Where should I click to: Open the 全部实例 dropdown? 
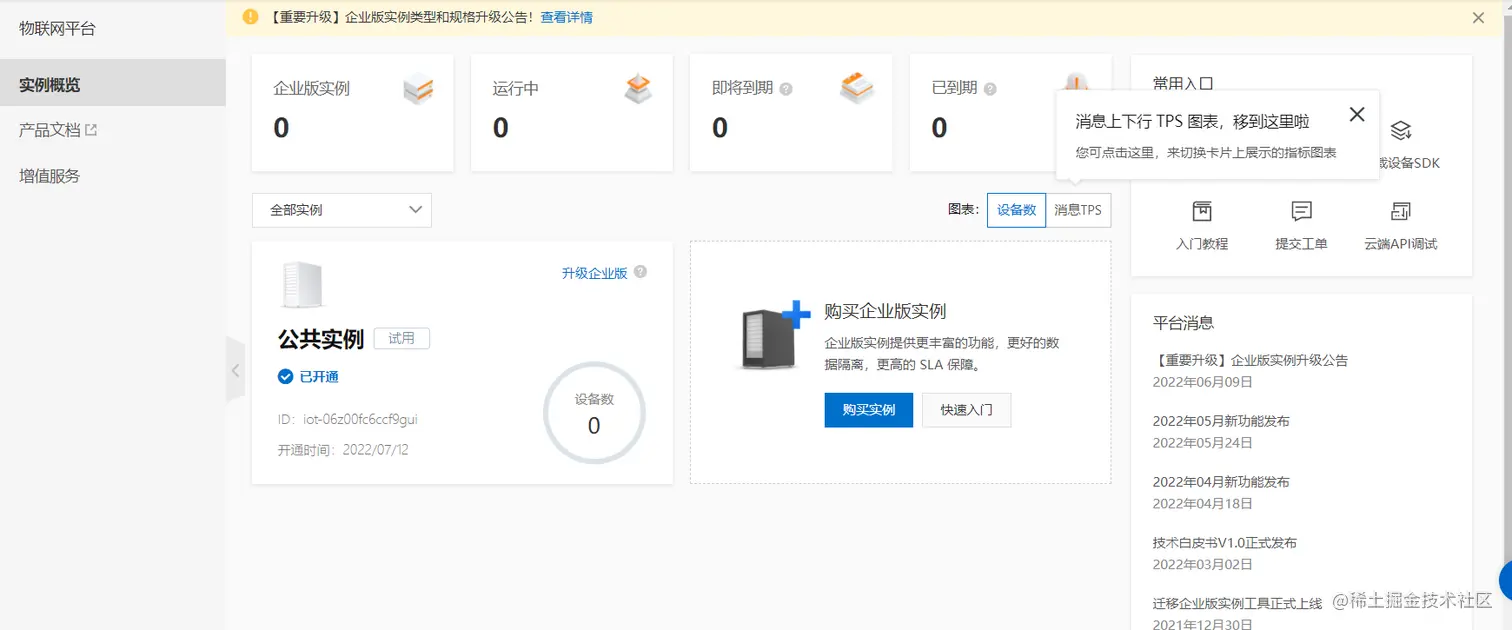coord(342,210)
